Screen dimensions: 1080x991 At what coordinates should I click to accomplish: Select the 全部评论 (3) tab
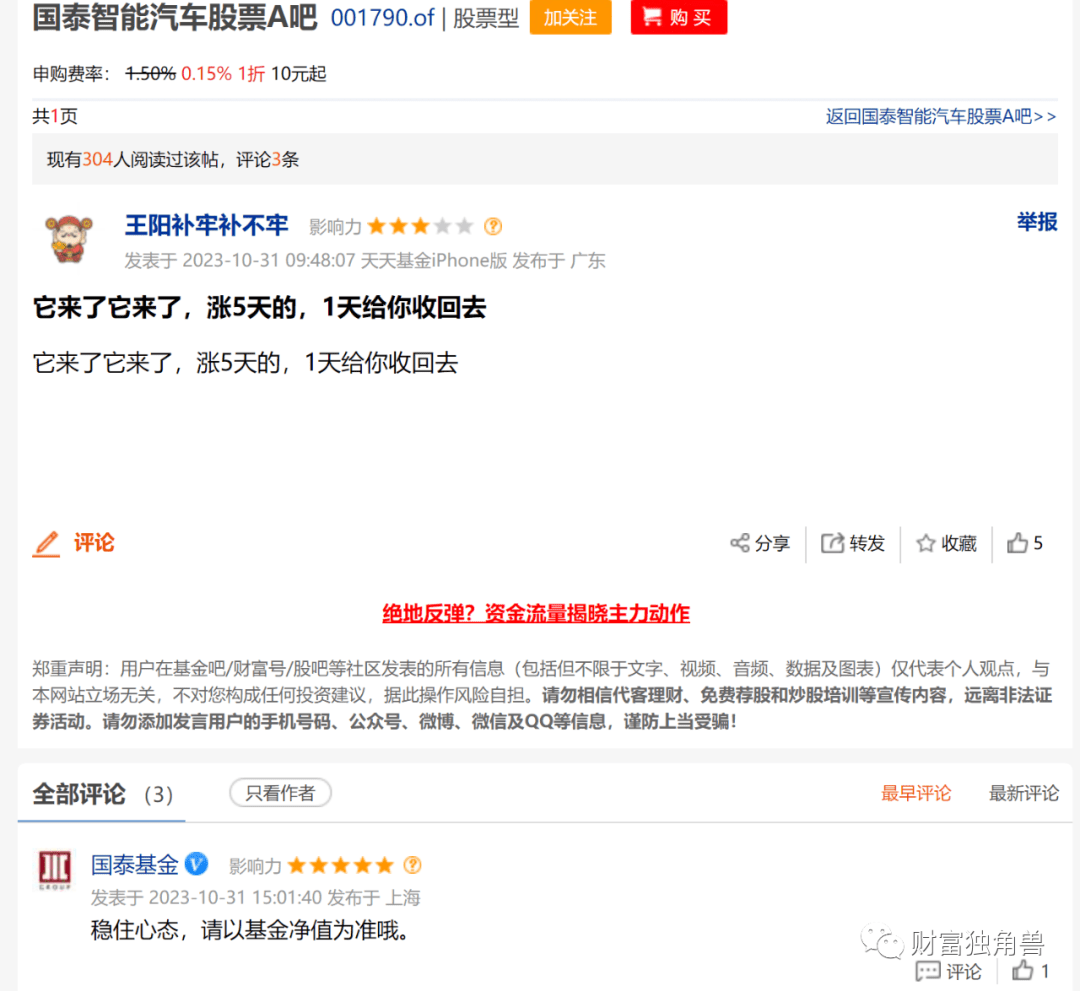click(x=102, y=794)
